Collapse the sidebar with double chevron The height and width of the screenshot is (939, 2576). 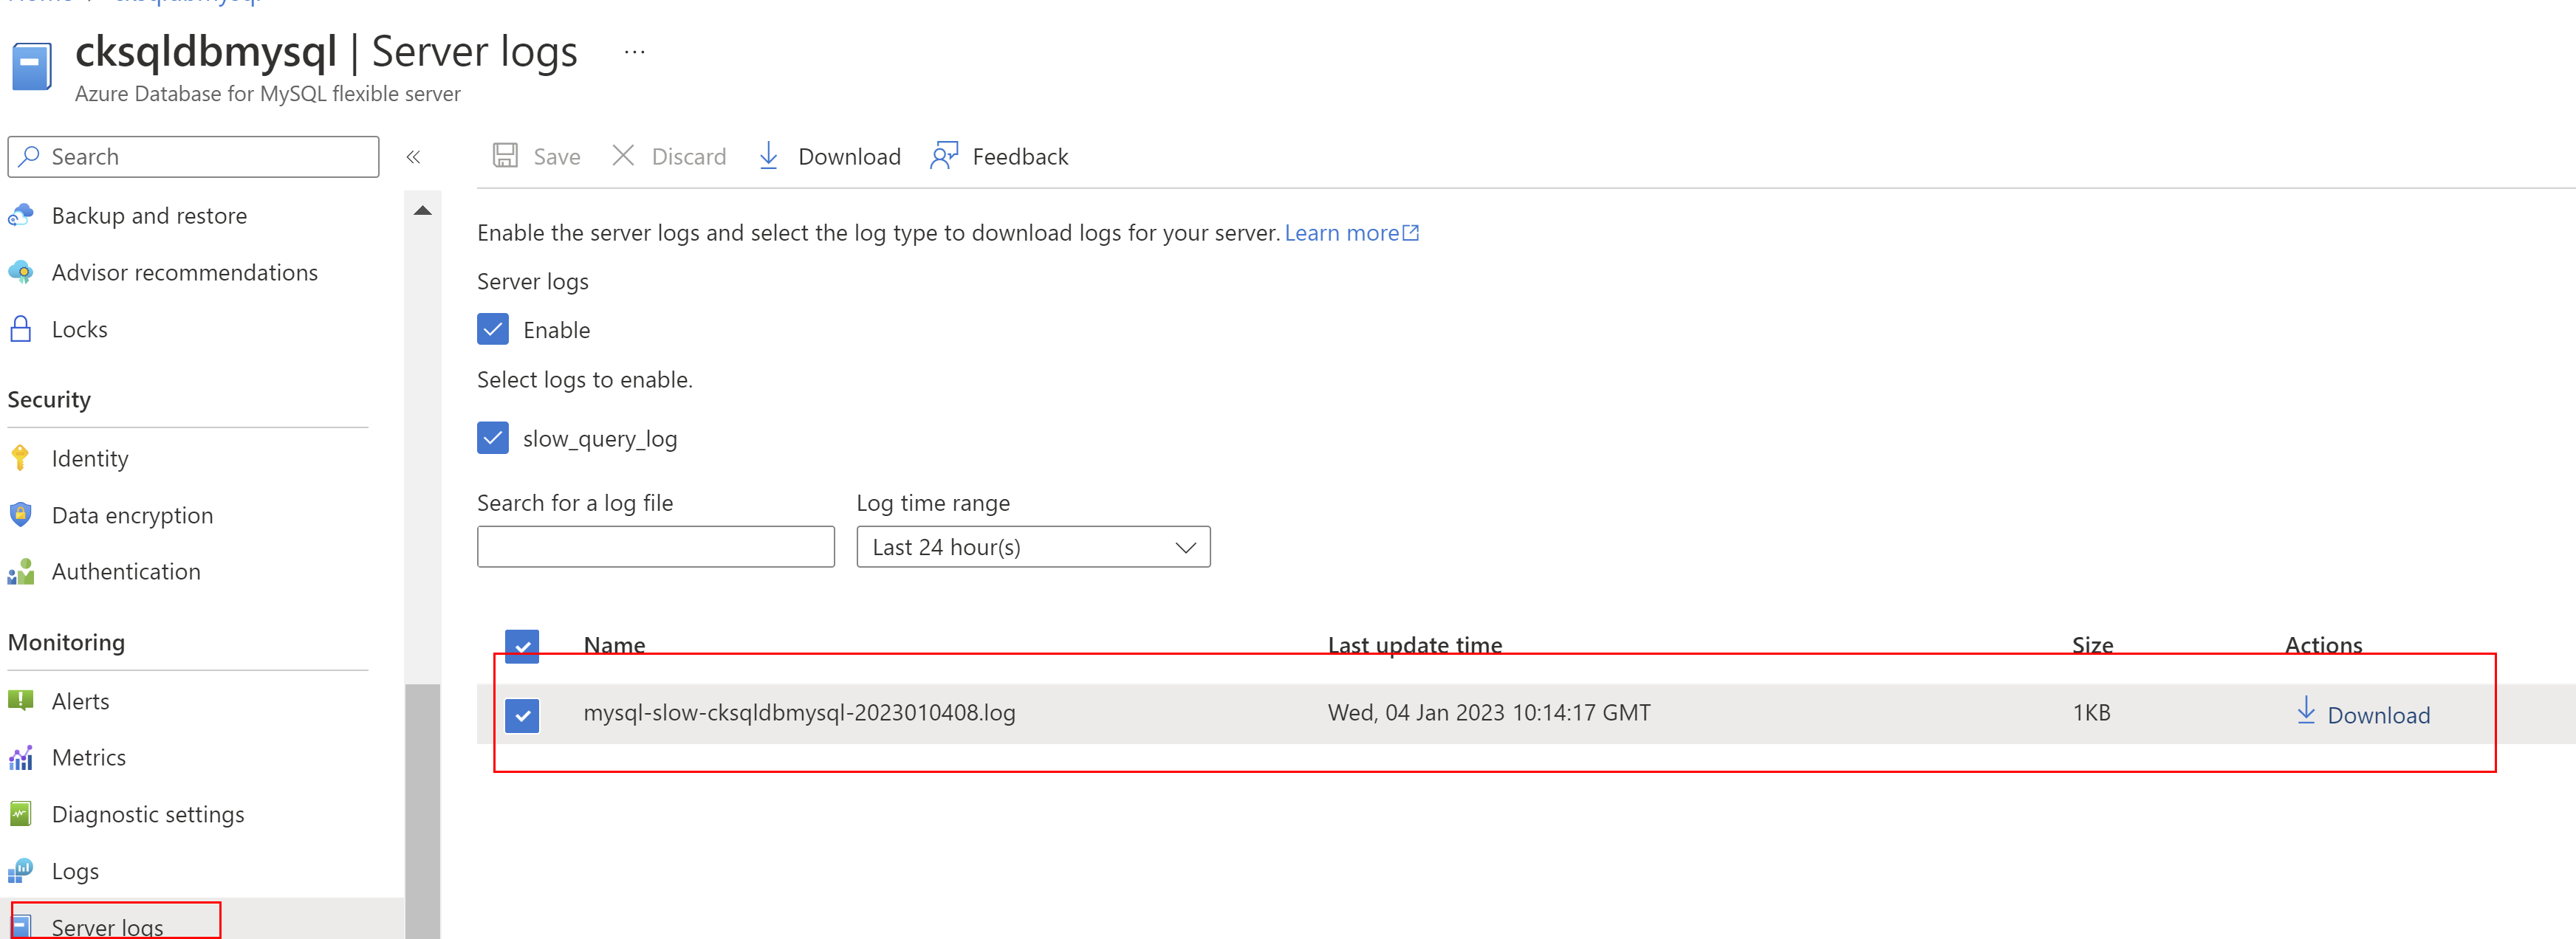(413, 157)
